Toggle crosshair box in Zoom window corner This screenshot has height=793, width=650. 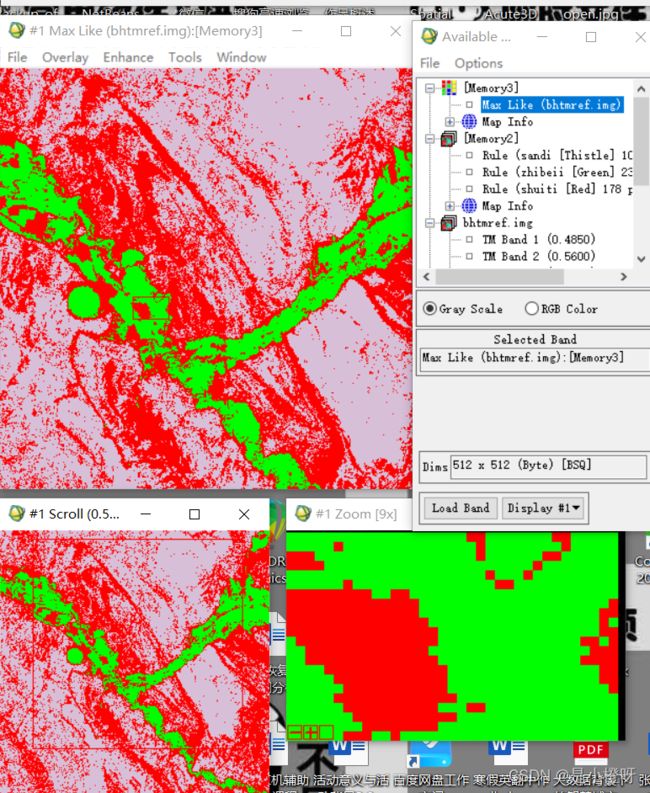326,731
